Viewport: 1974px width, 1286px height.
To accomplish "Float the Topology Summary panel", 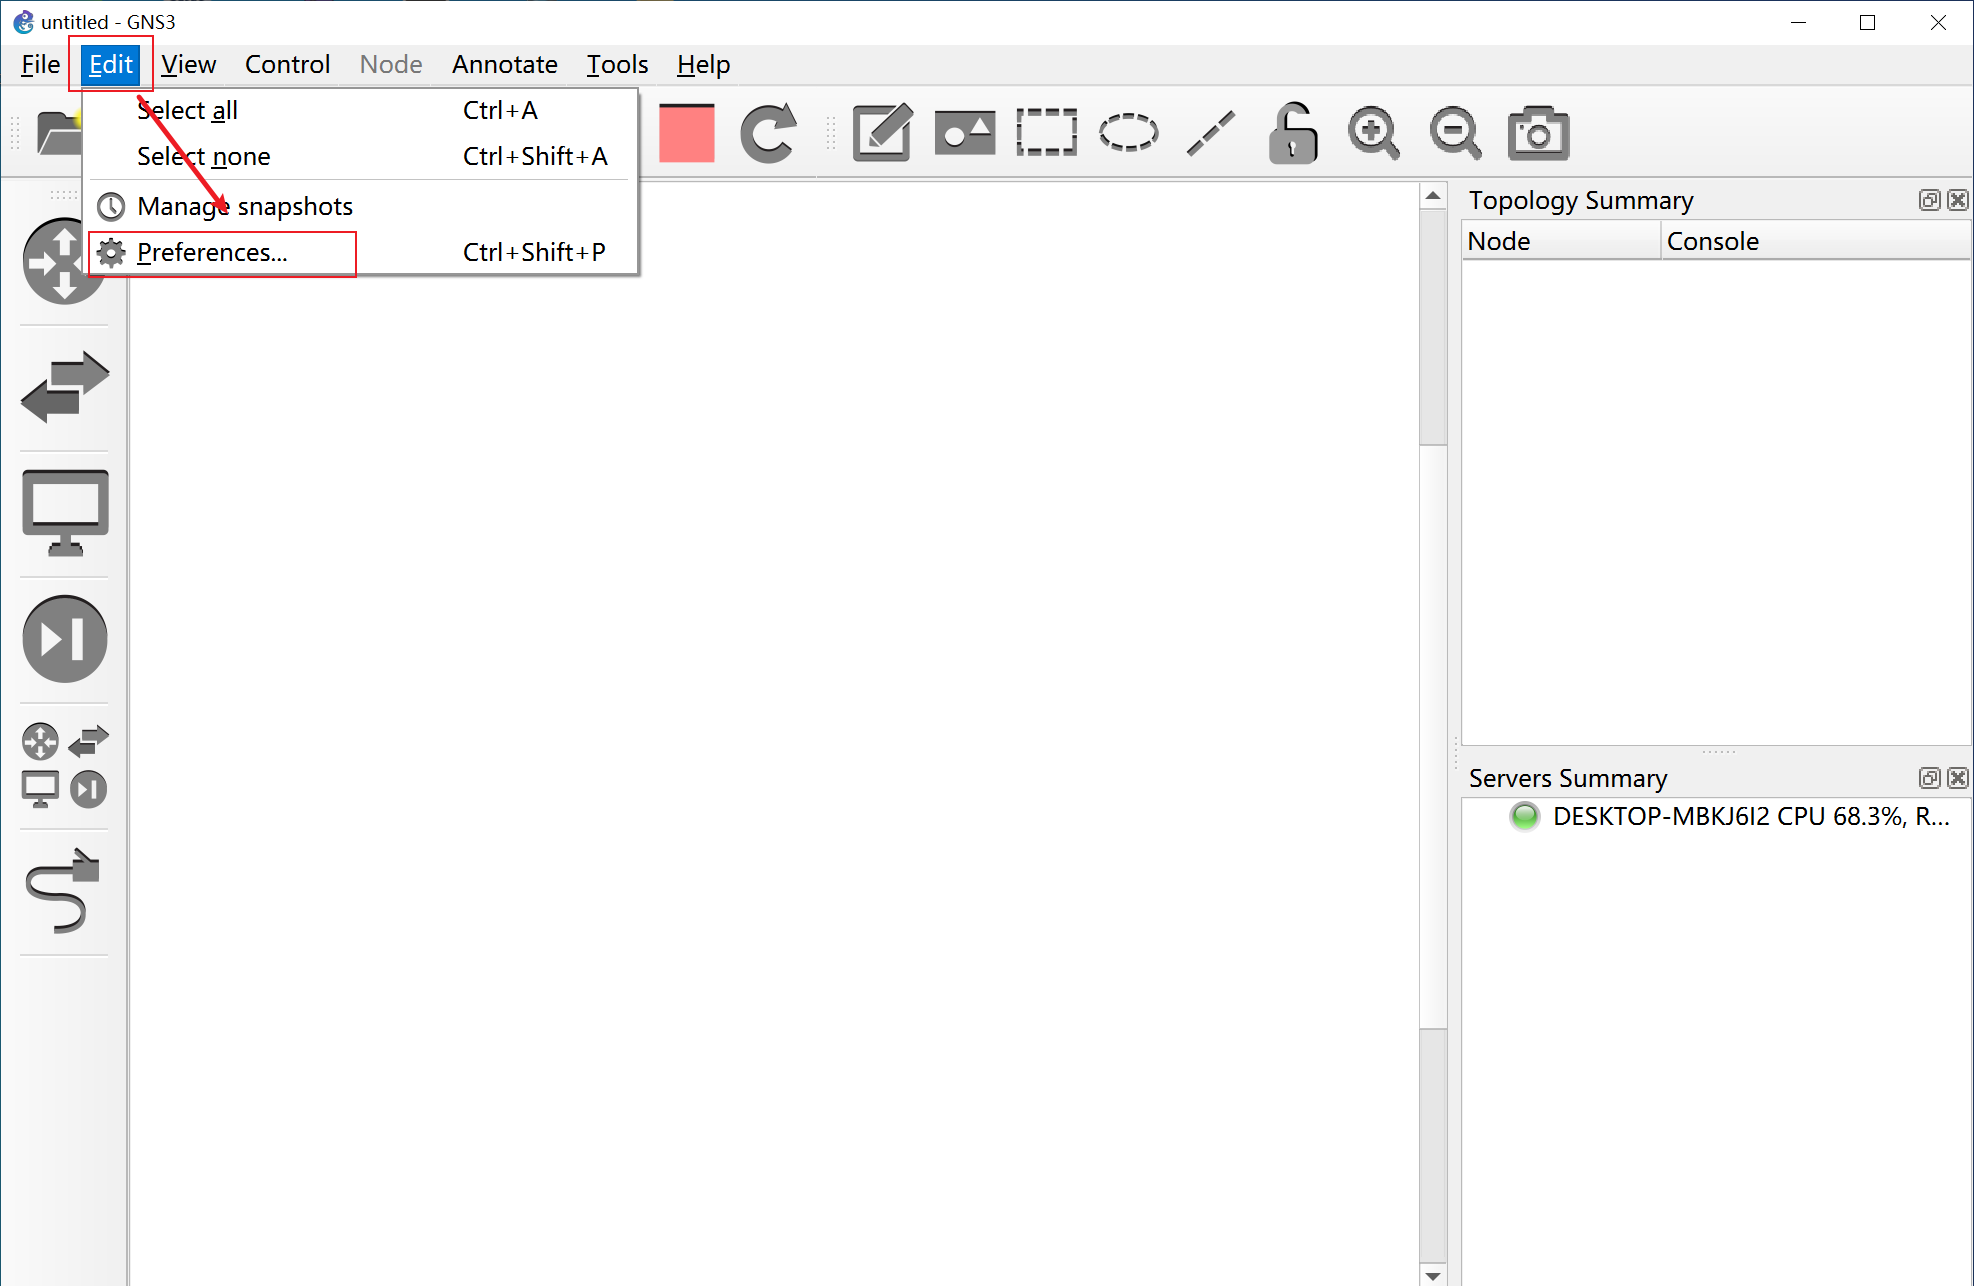I will pyautogui.click(x=1929, y=200).
